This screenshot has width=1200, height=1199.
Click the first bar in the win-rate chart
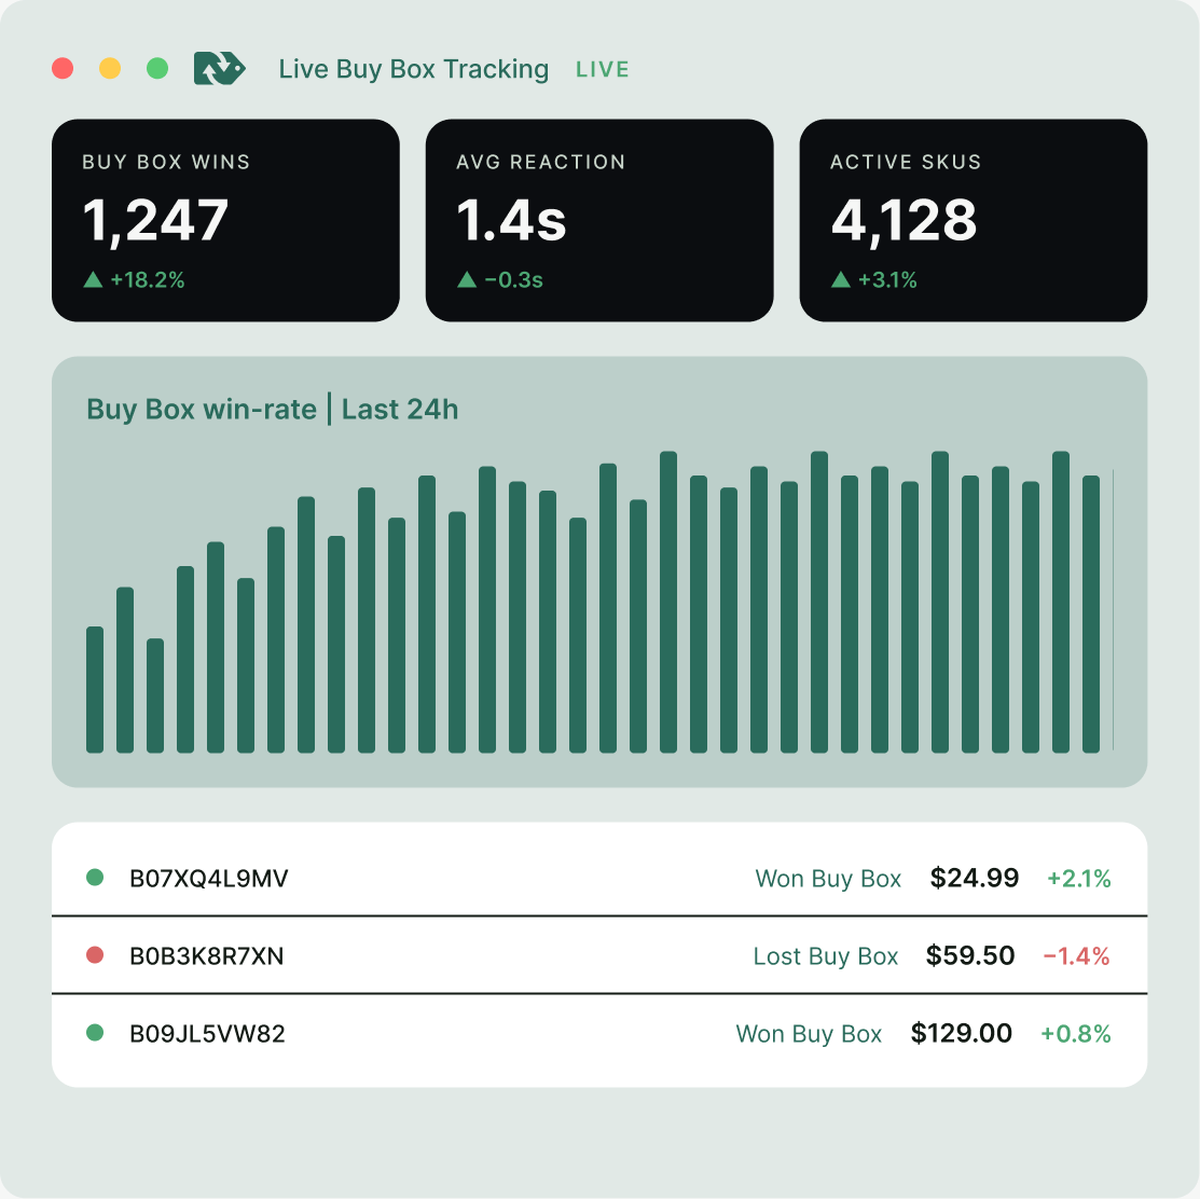95,689
